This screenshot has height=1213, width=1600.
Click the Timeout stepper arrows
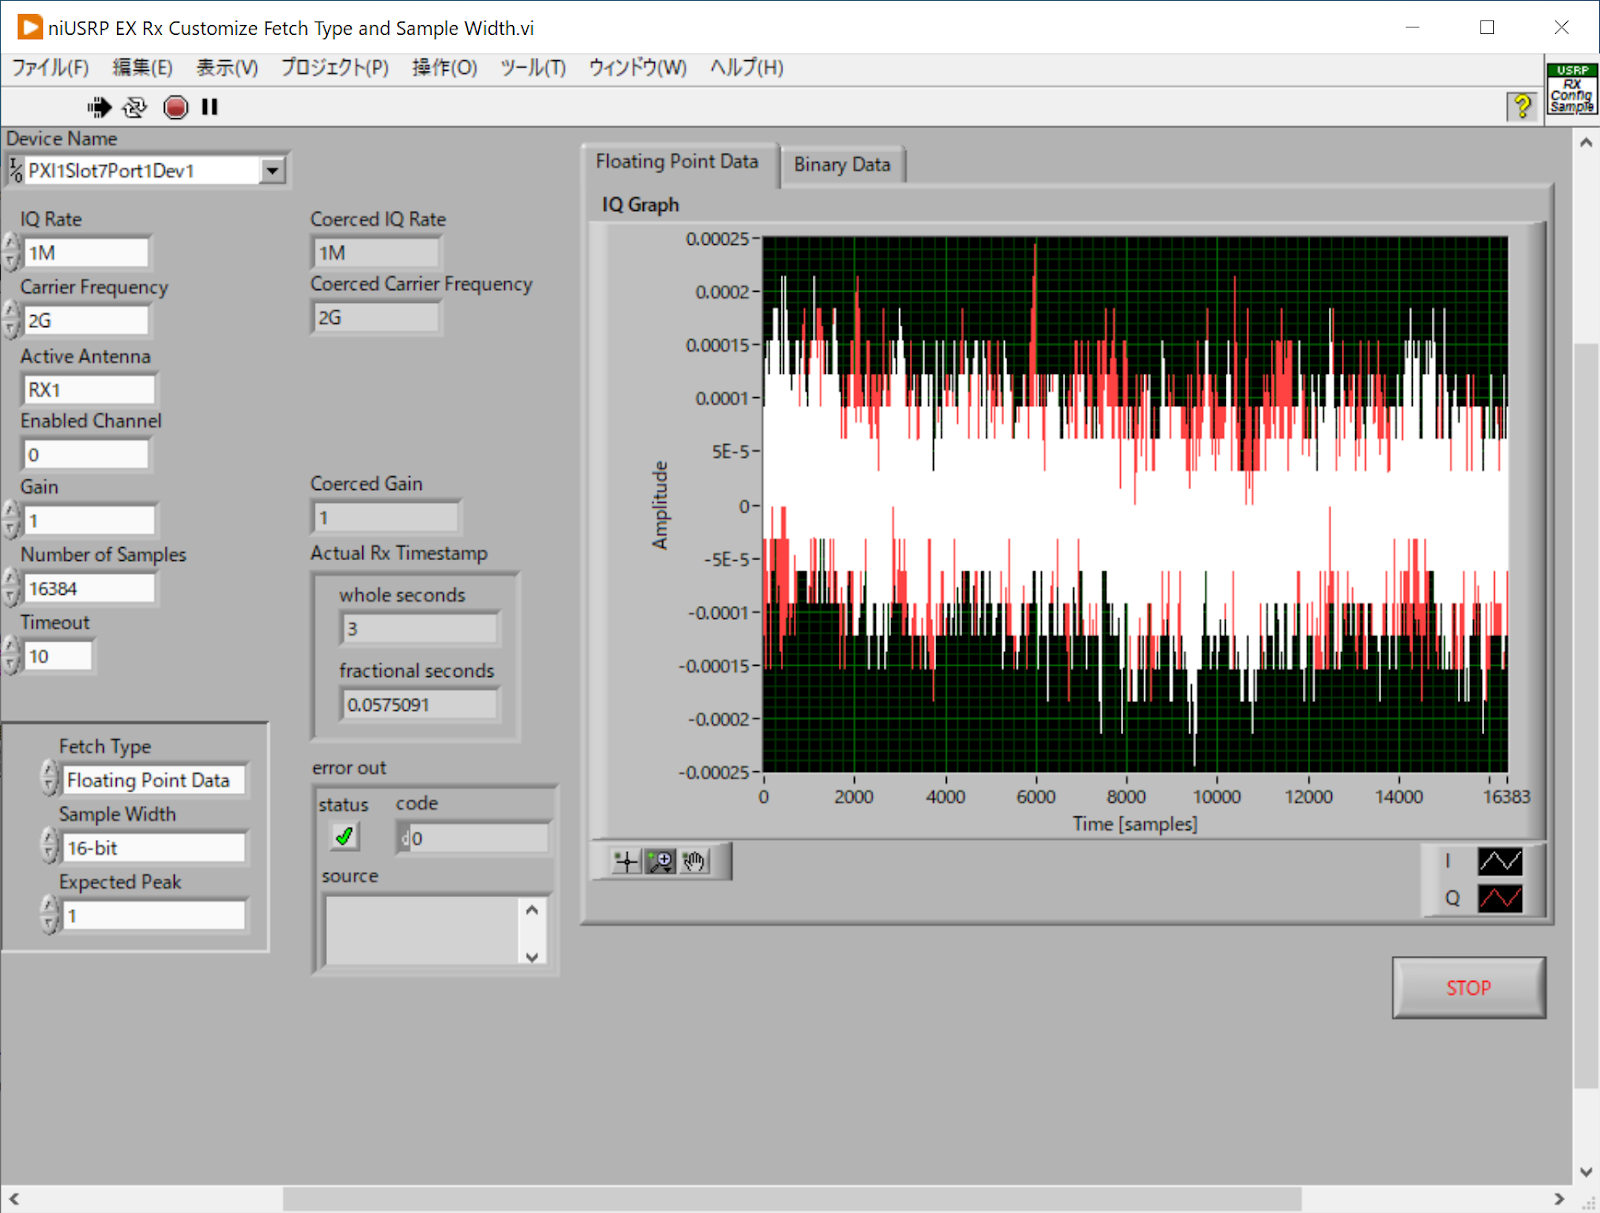tap(11, 656)
